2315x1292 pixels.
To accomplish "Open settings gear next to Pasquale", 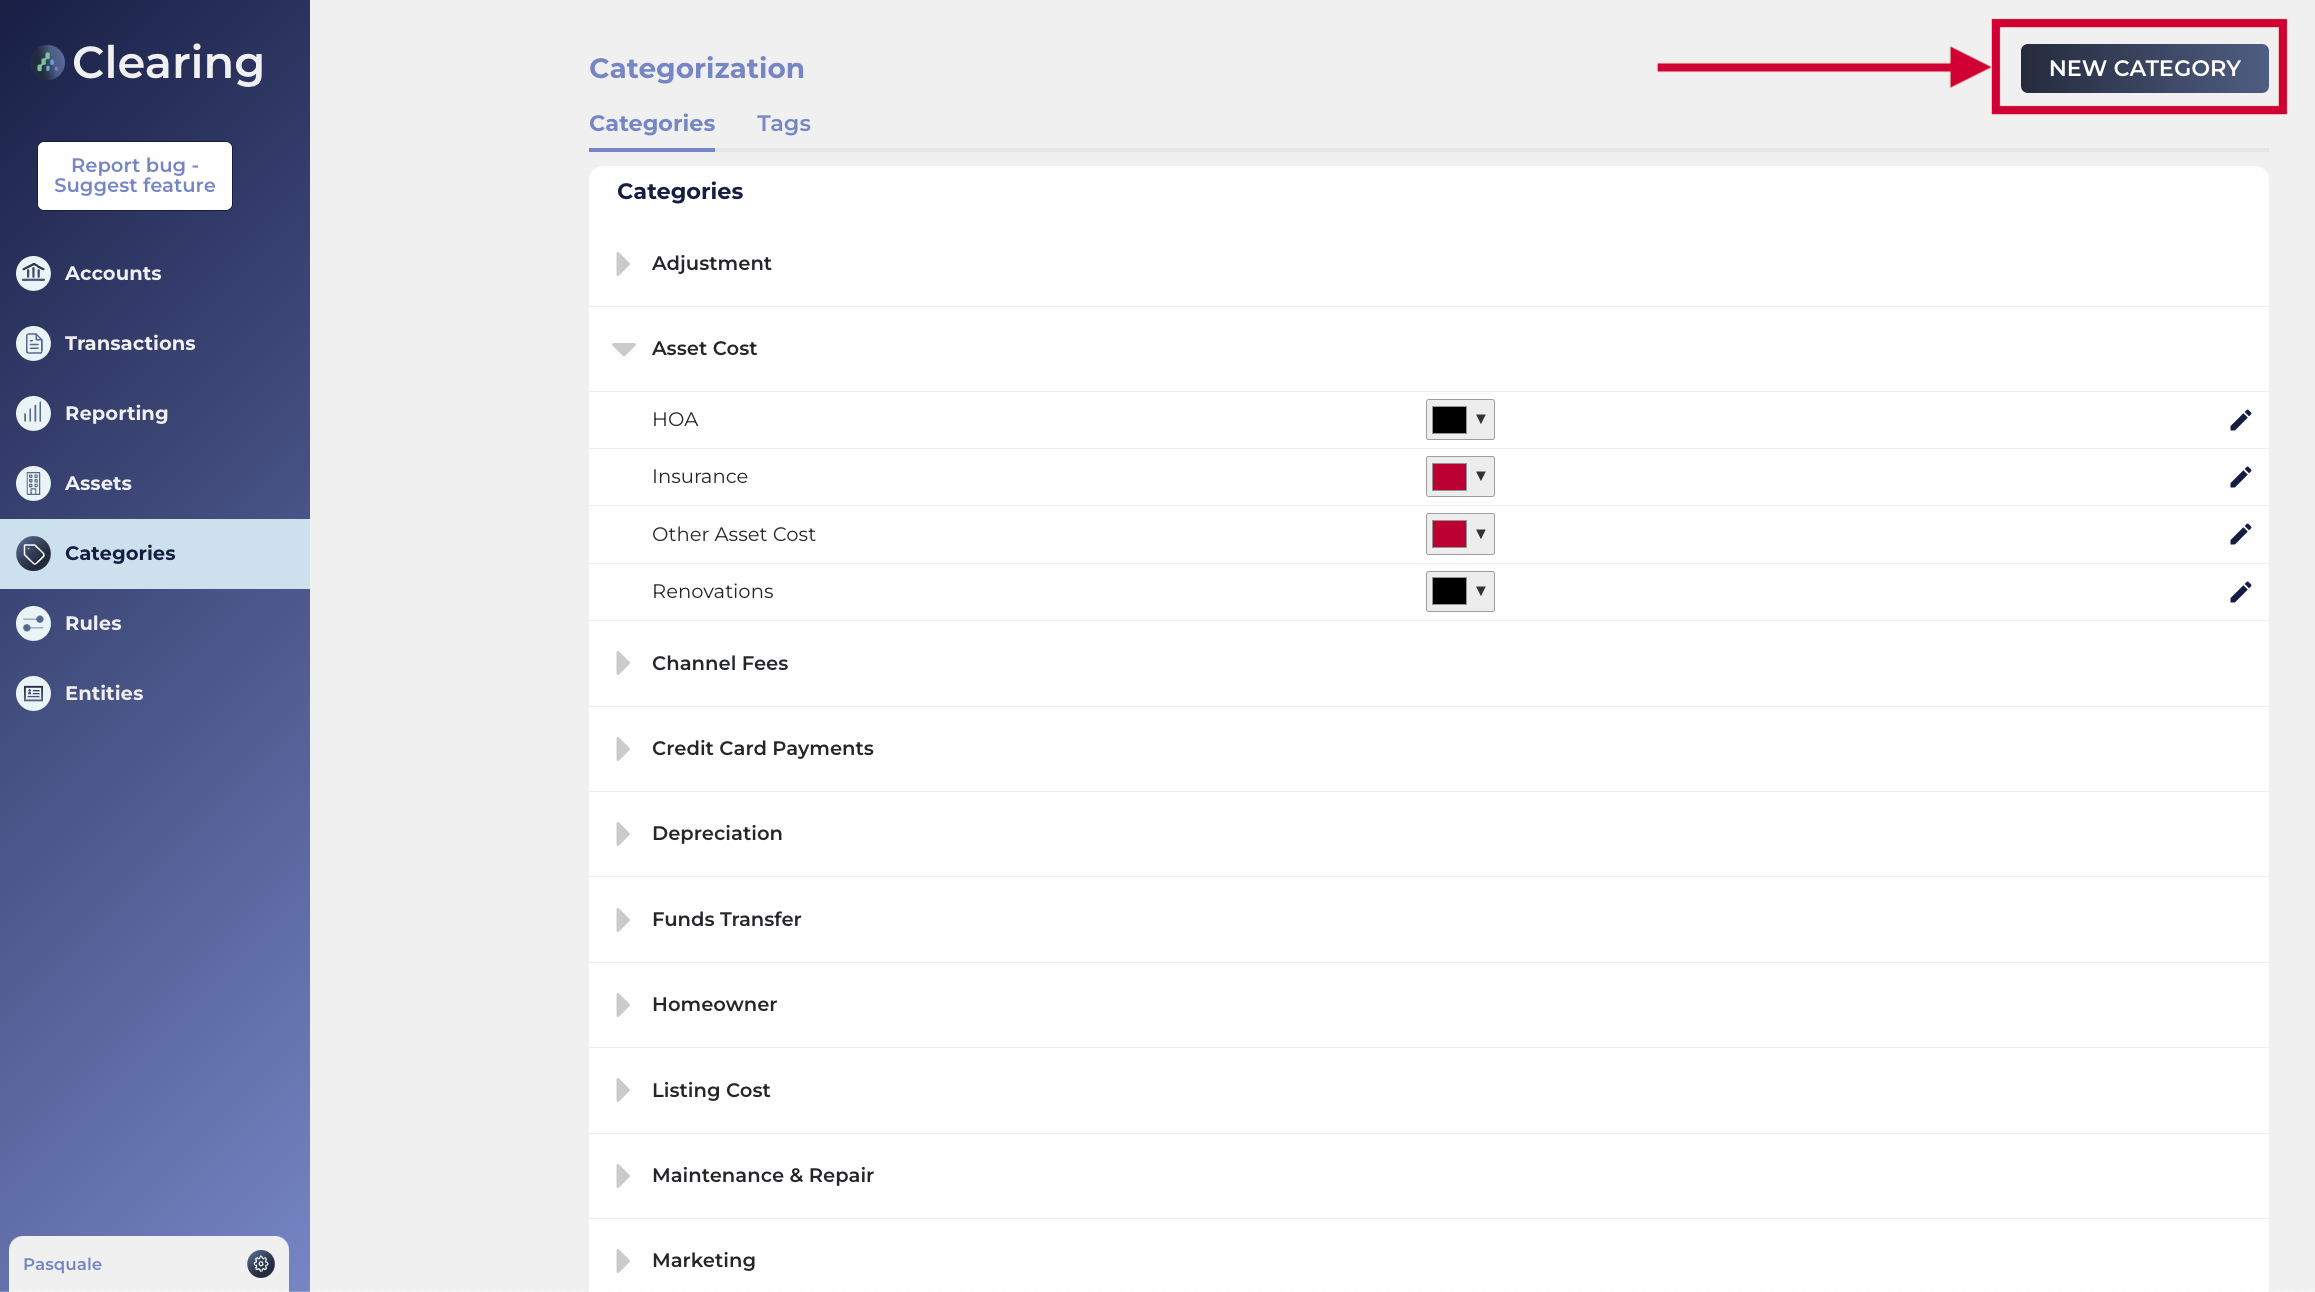I will tap(261, 1264).
